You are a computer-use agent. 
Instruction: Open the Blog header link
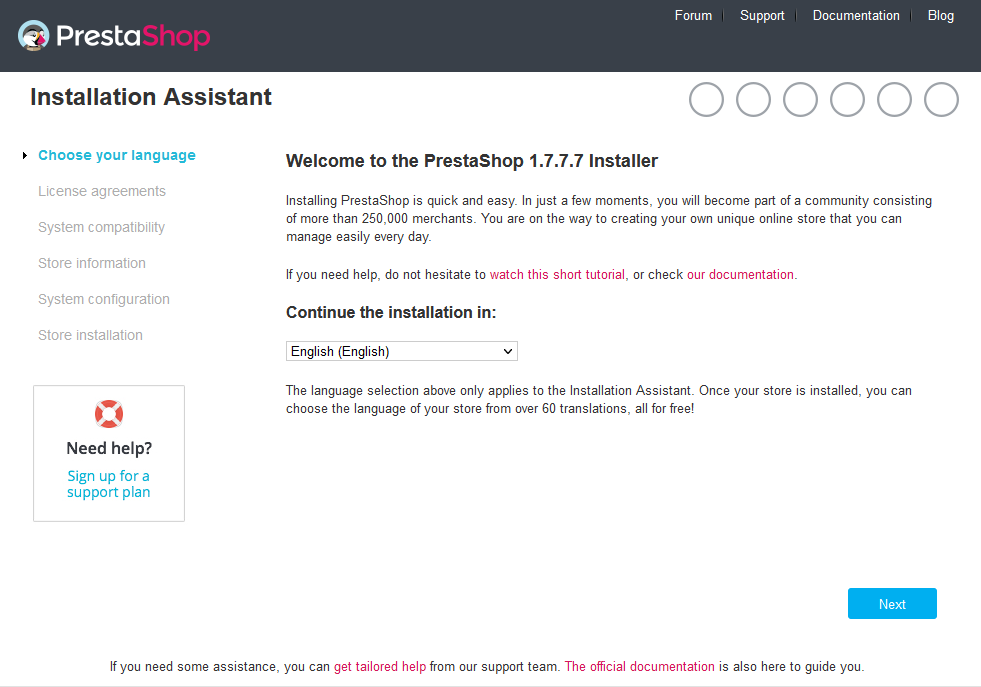pos(940,16)
